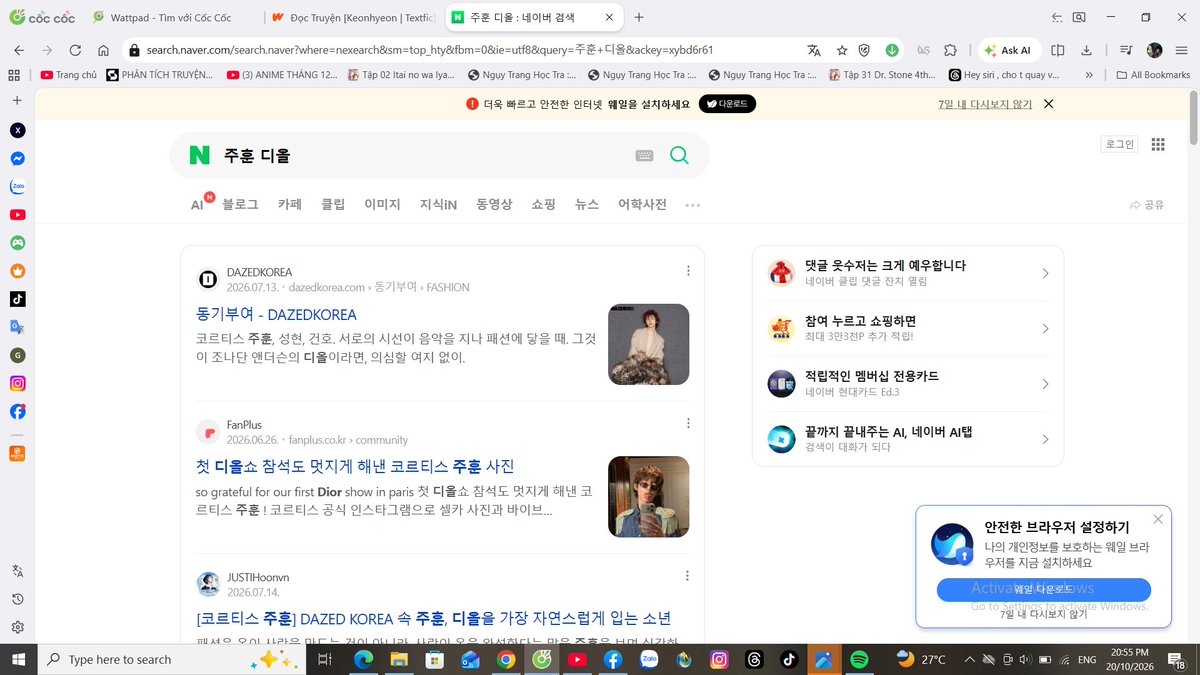Open the AI search tab

198,204
